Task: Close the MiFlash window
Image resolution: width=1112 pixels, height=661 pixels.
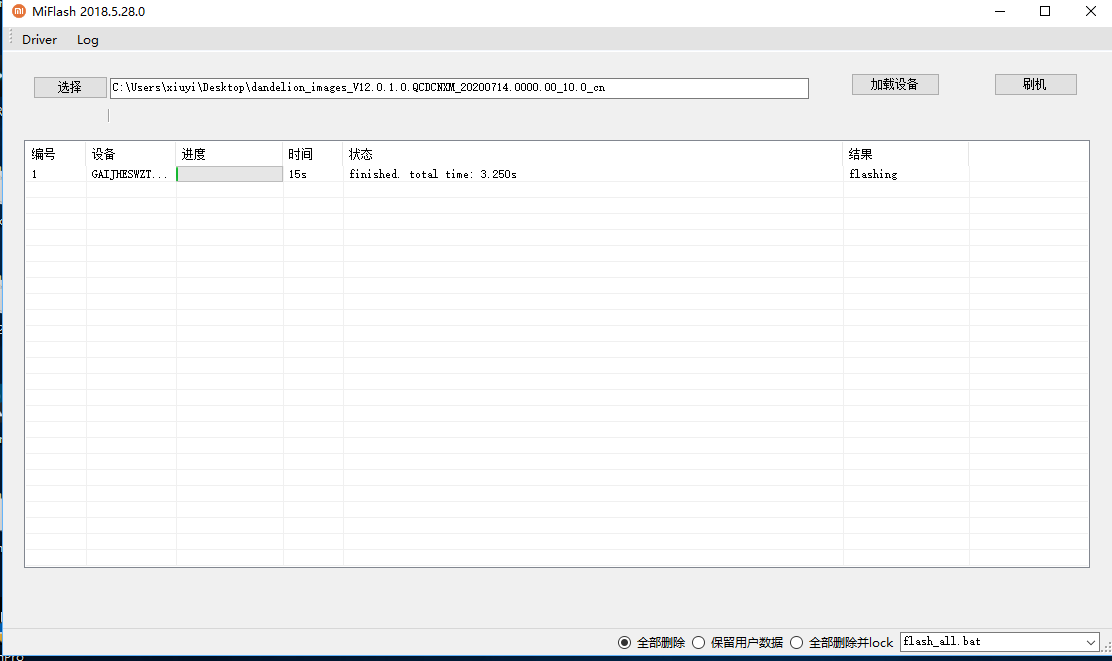Action: (1091, 11)
